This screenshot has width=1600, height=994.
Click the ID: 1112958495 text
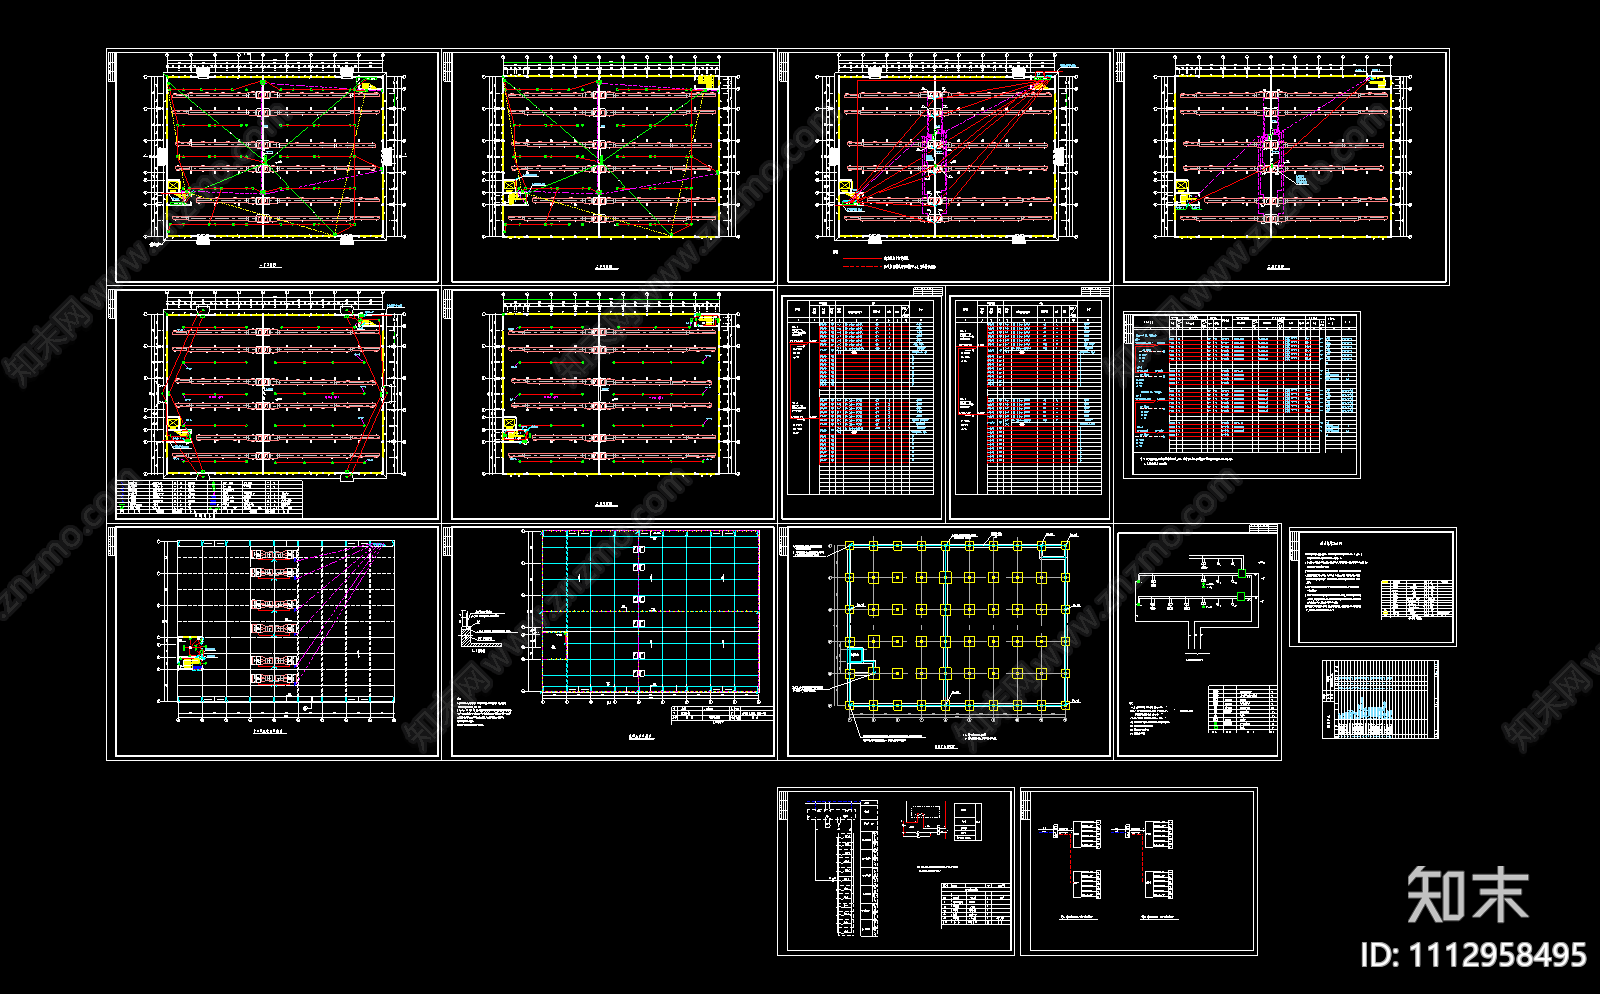point(1472,955)
